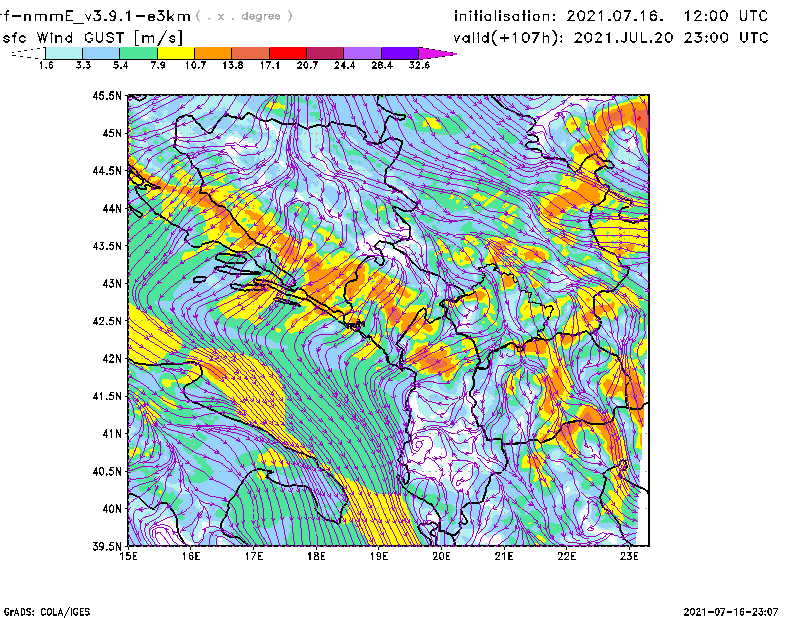
Task: Click the grey '( . x . degree )' text
Action: point(244,16)
